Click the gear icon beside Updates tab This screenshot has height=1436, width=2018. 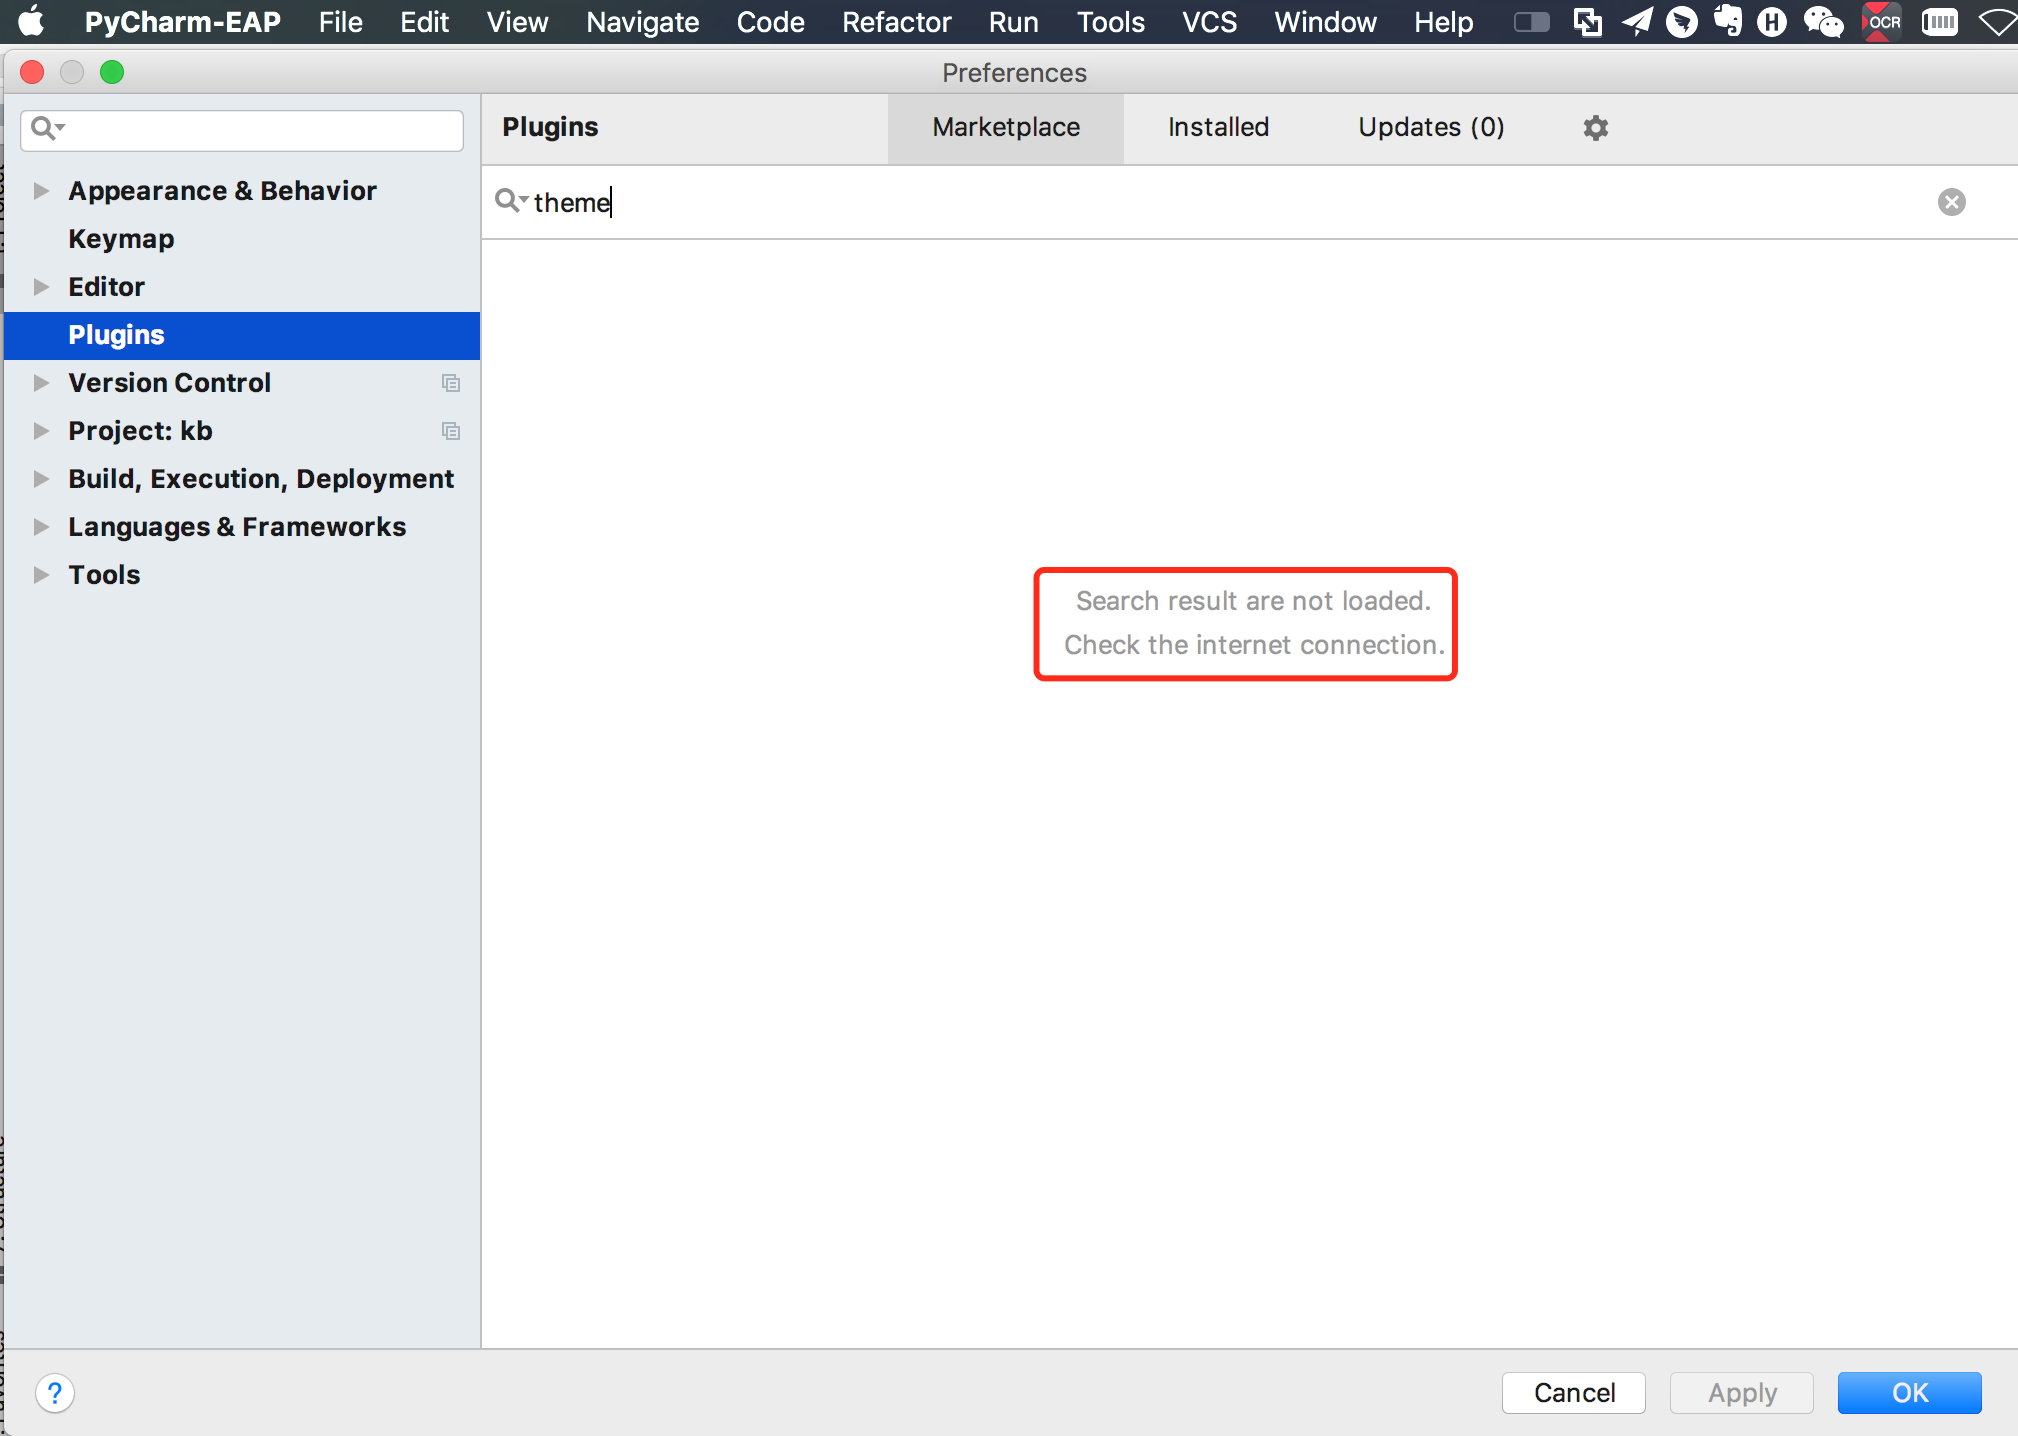[1594, 128]
